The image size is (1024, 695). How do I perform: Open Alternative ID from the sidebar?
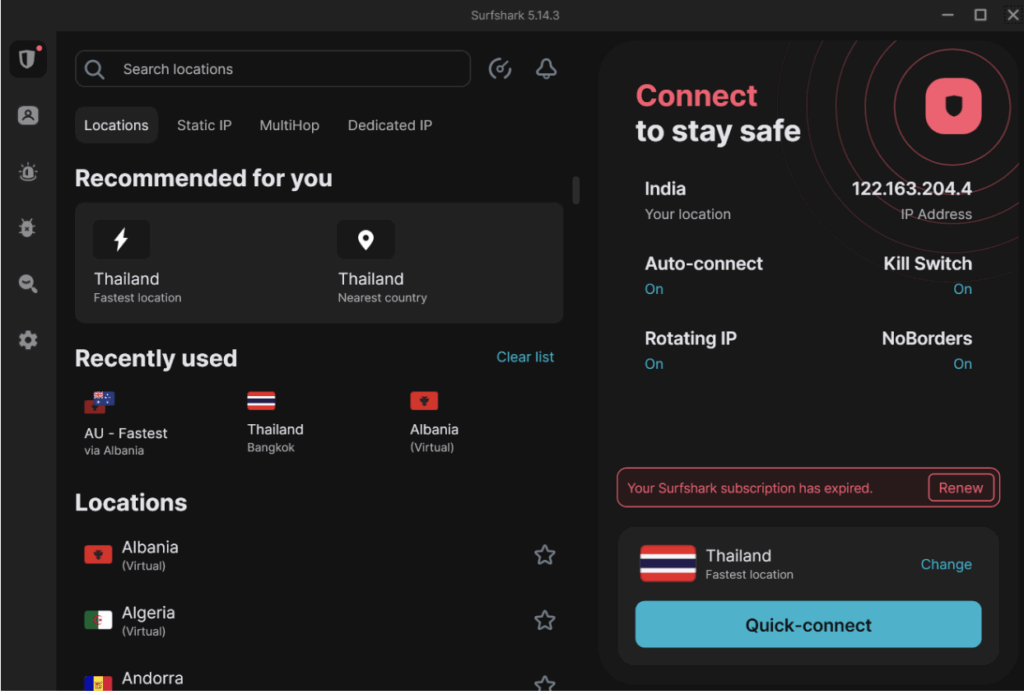pos(27,115)
